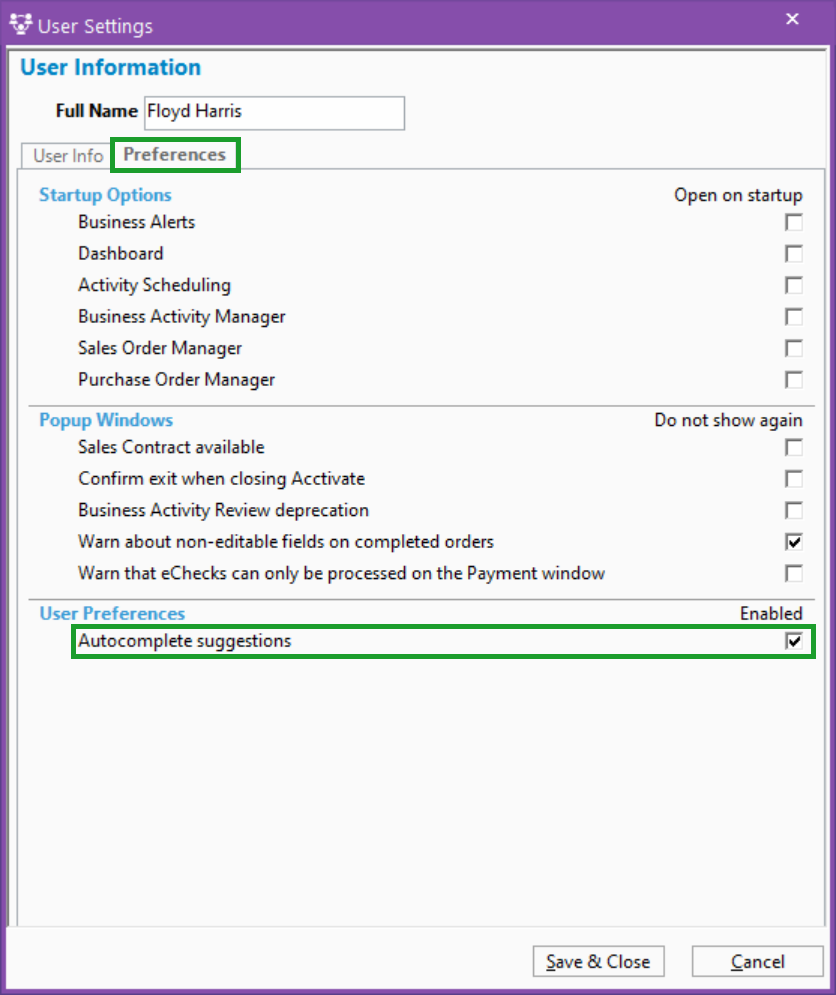
Task: Enable Business Activity Manager on startup
Action: coord(793,316)
